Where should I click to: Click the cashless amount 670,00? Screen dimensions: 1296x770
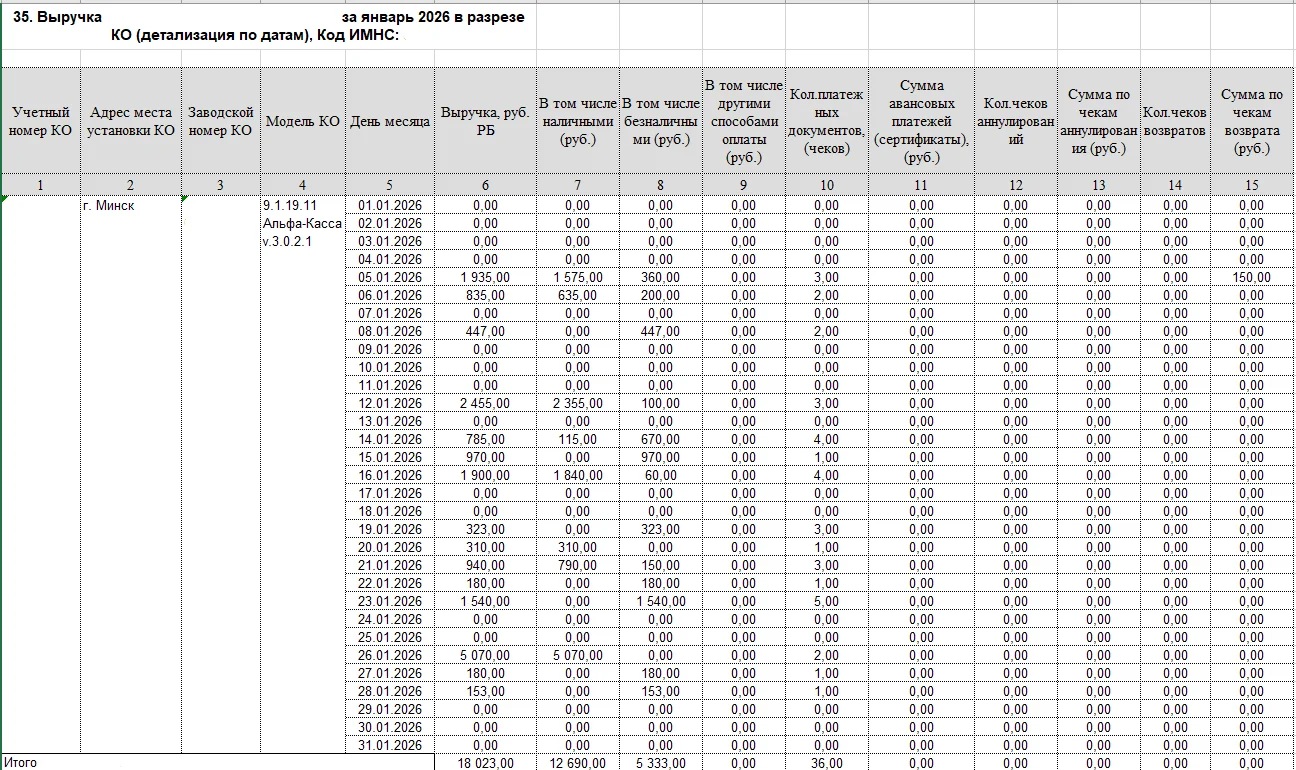pyautogui.click(x=661, y=439)
